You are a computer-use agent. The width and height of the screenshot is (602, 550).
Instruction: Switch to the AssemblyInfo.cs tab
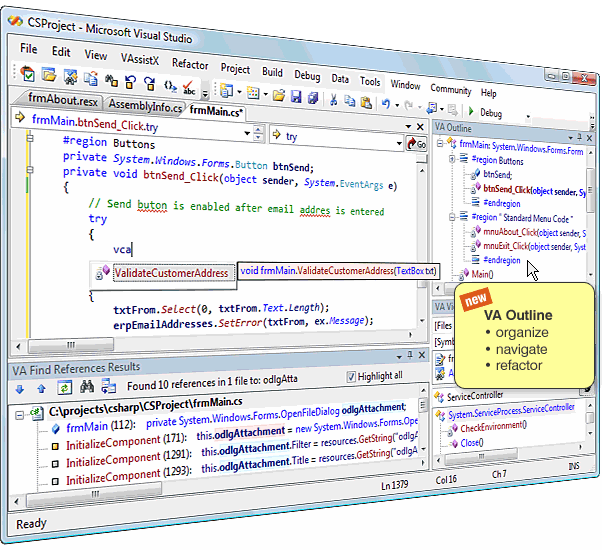[145, 105]
